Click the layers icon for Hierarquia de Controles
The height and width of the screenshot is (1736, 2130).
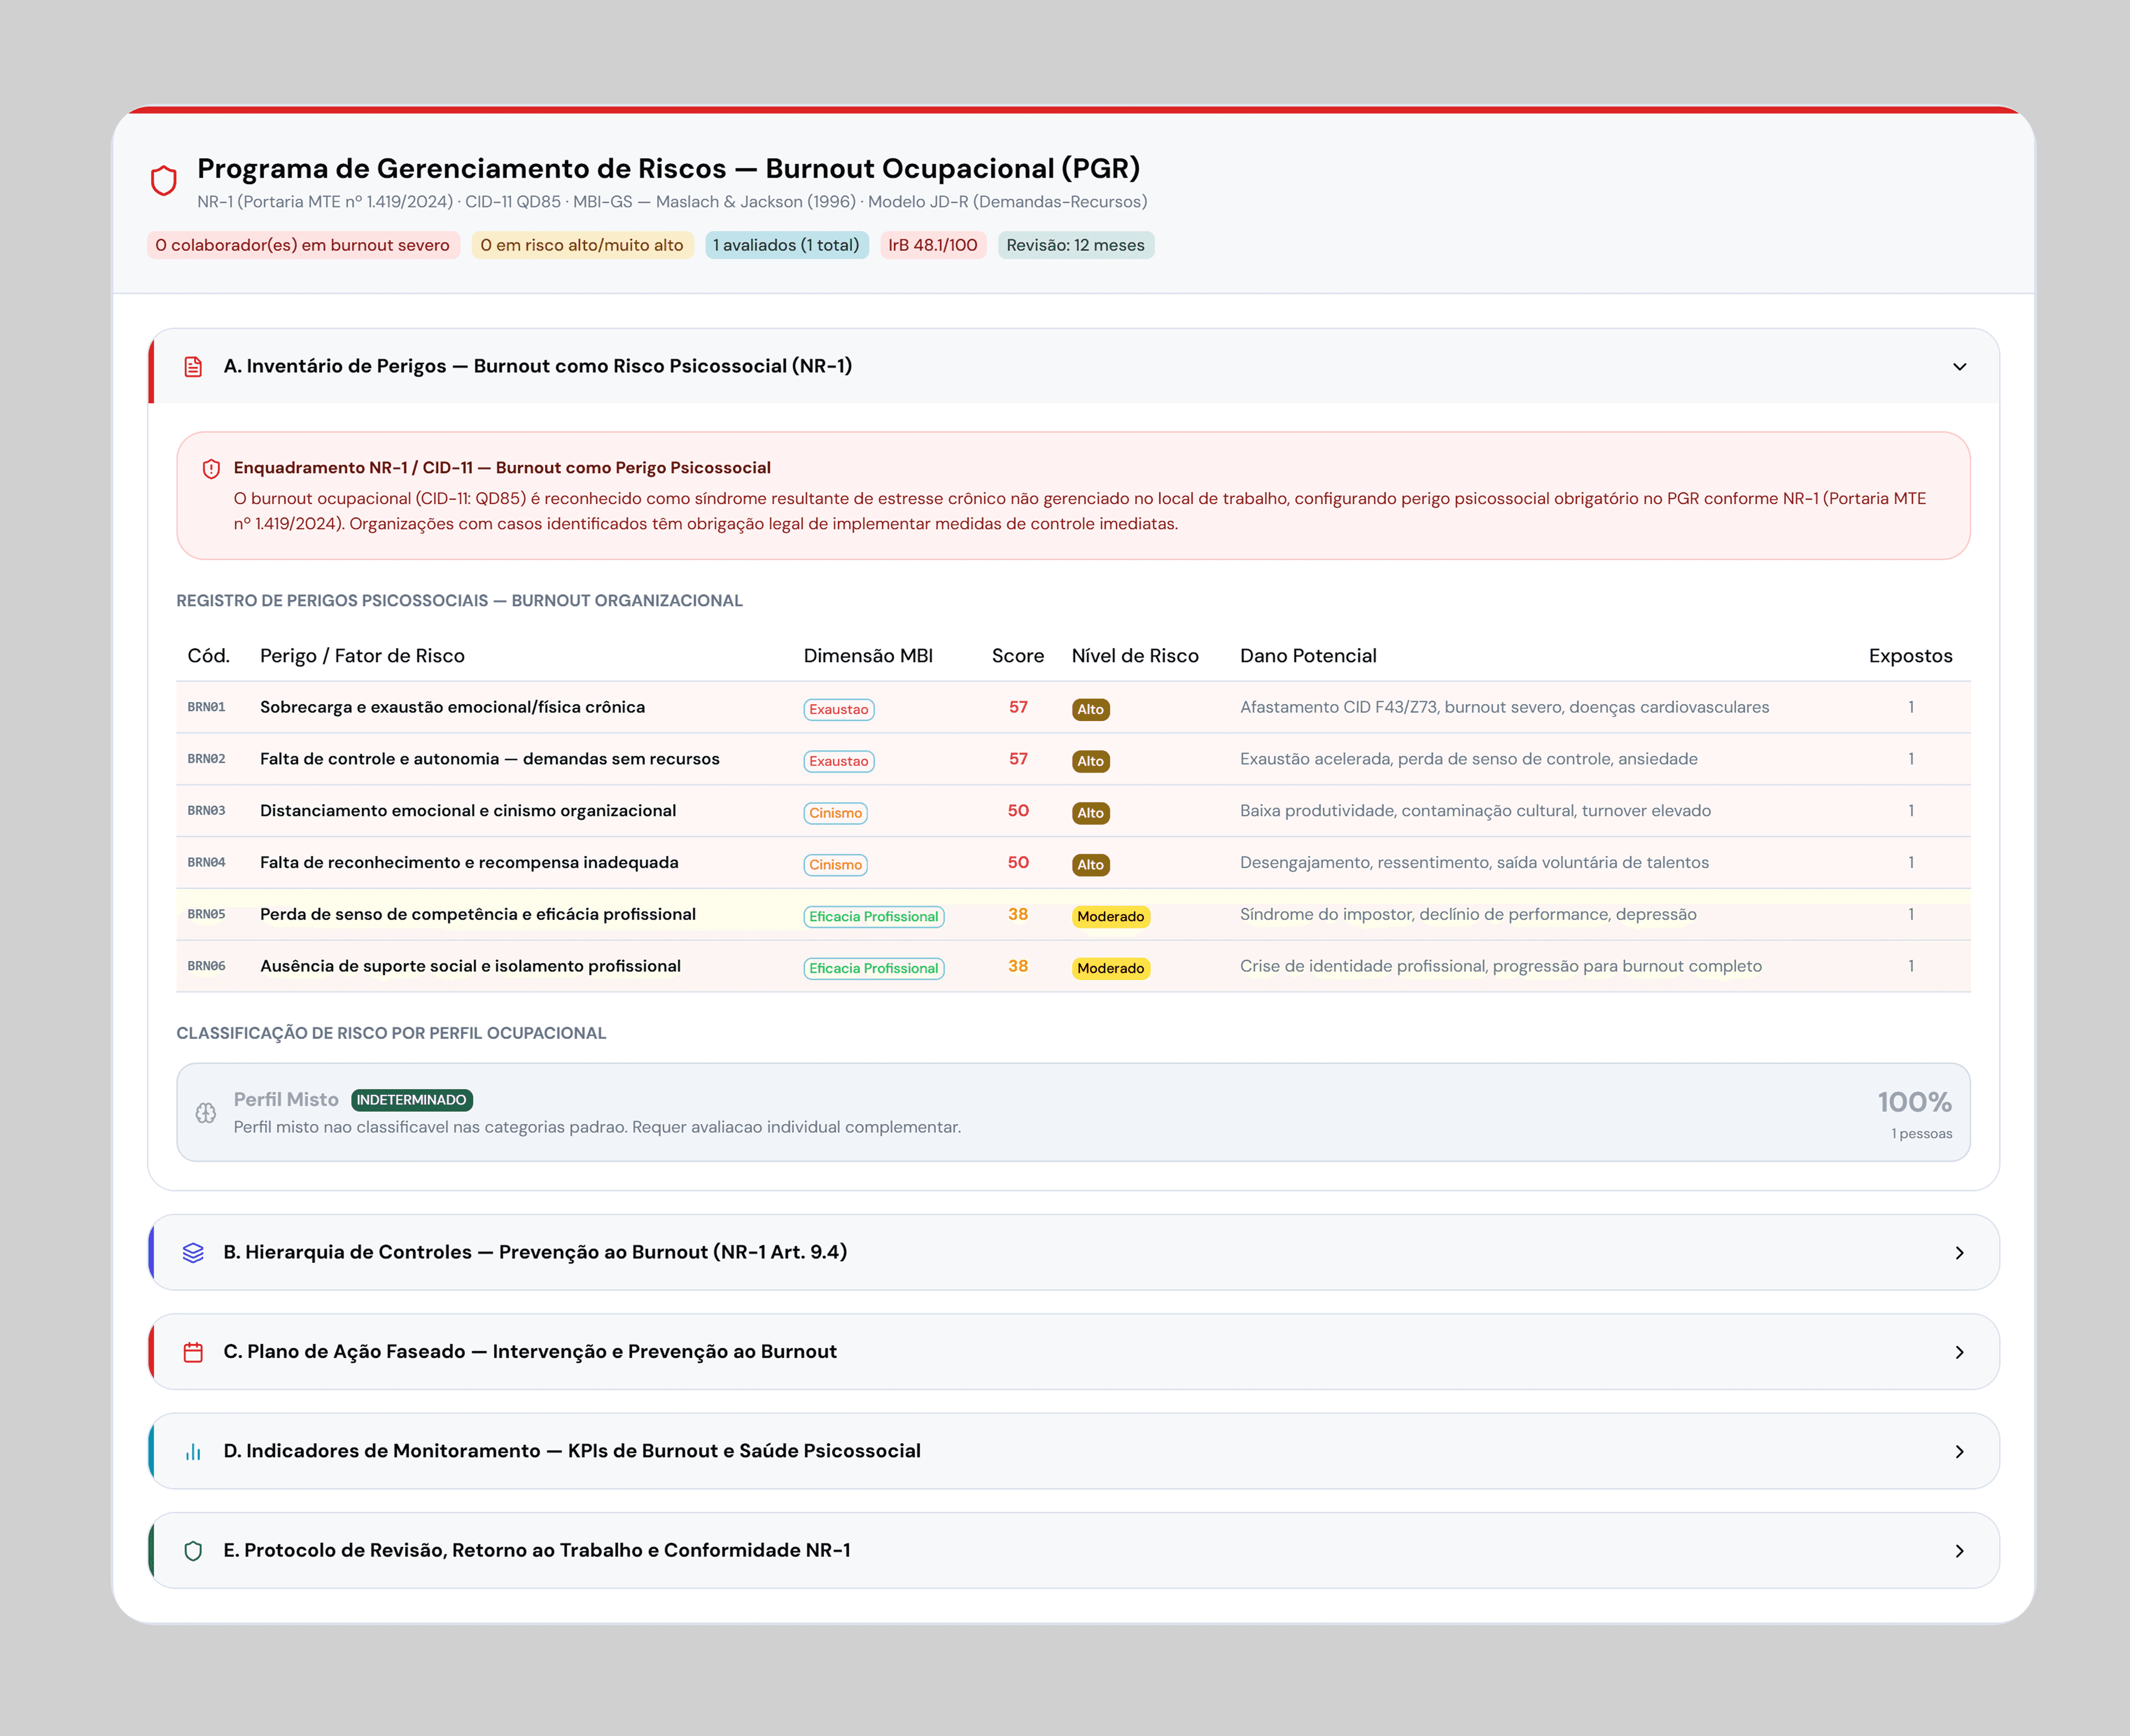[193, 1253]
